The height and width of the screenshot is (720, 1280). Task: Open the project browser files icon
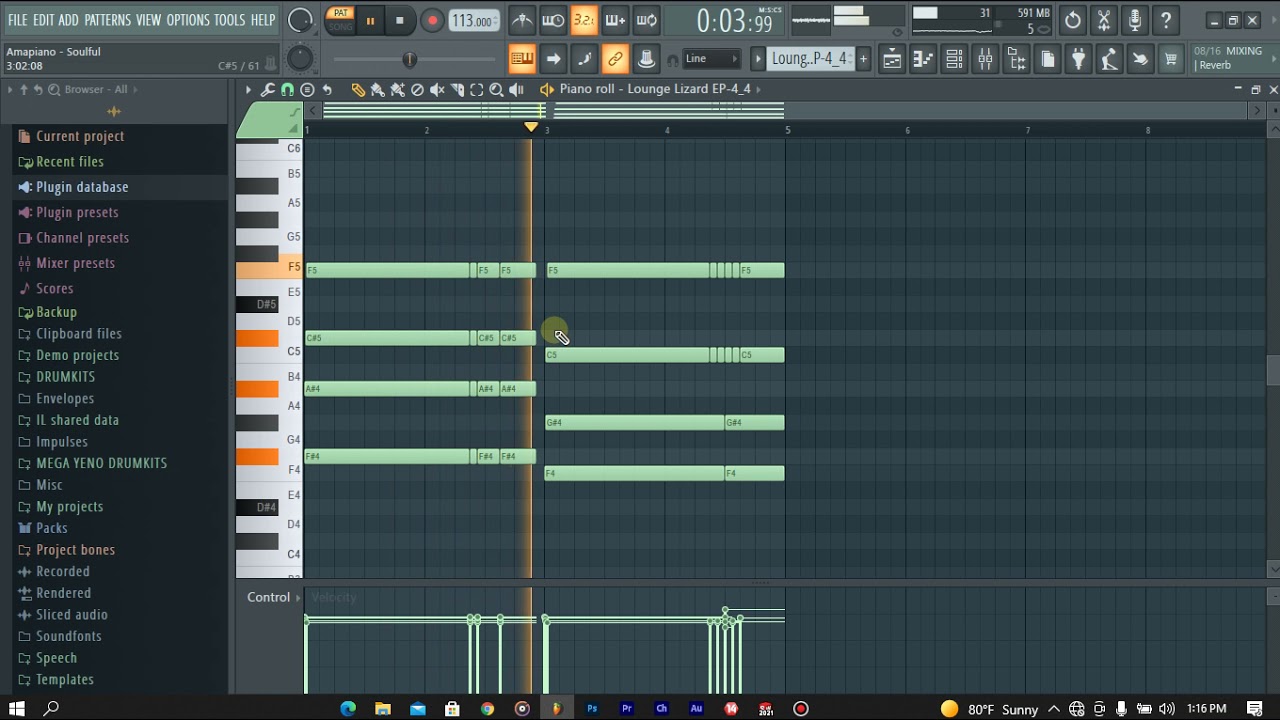[x=1047, y=60]
